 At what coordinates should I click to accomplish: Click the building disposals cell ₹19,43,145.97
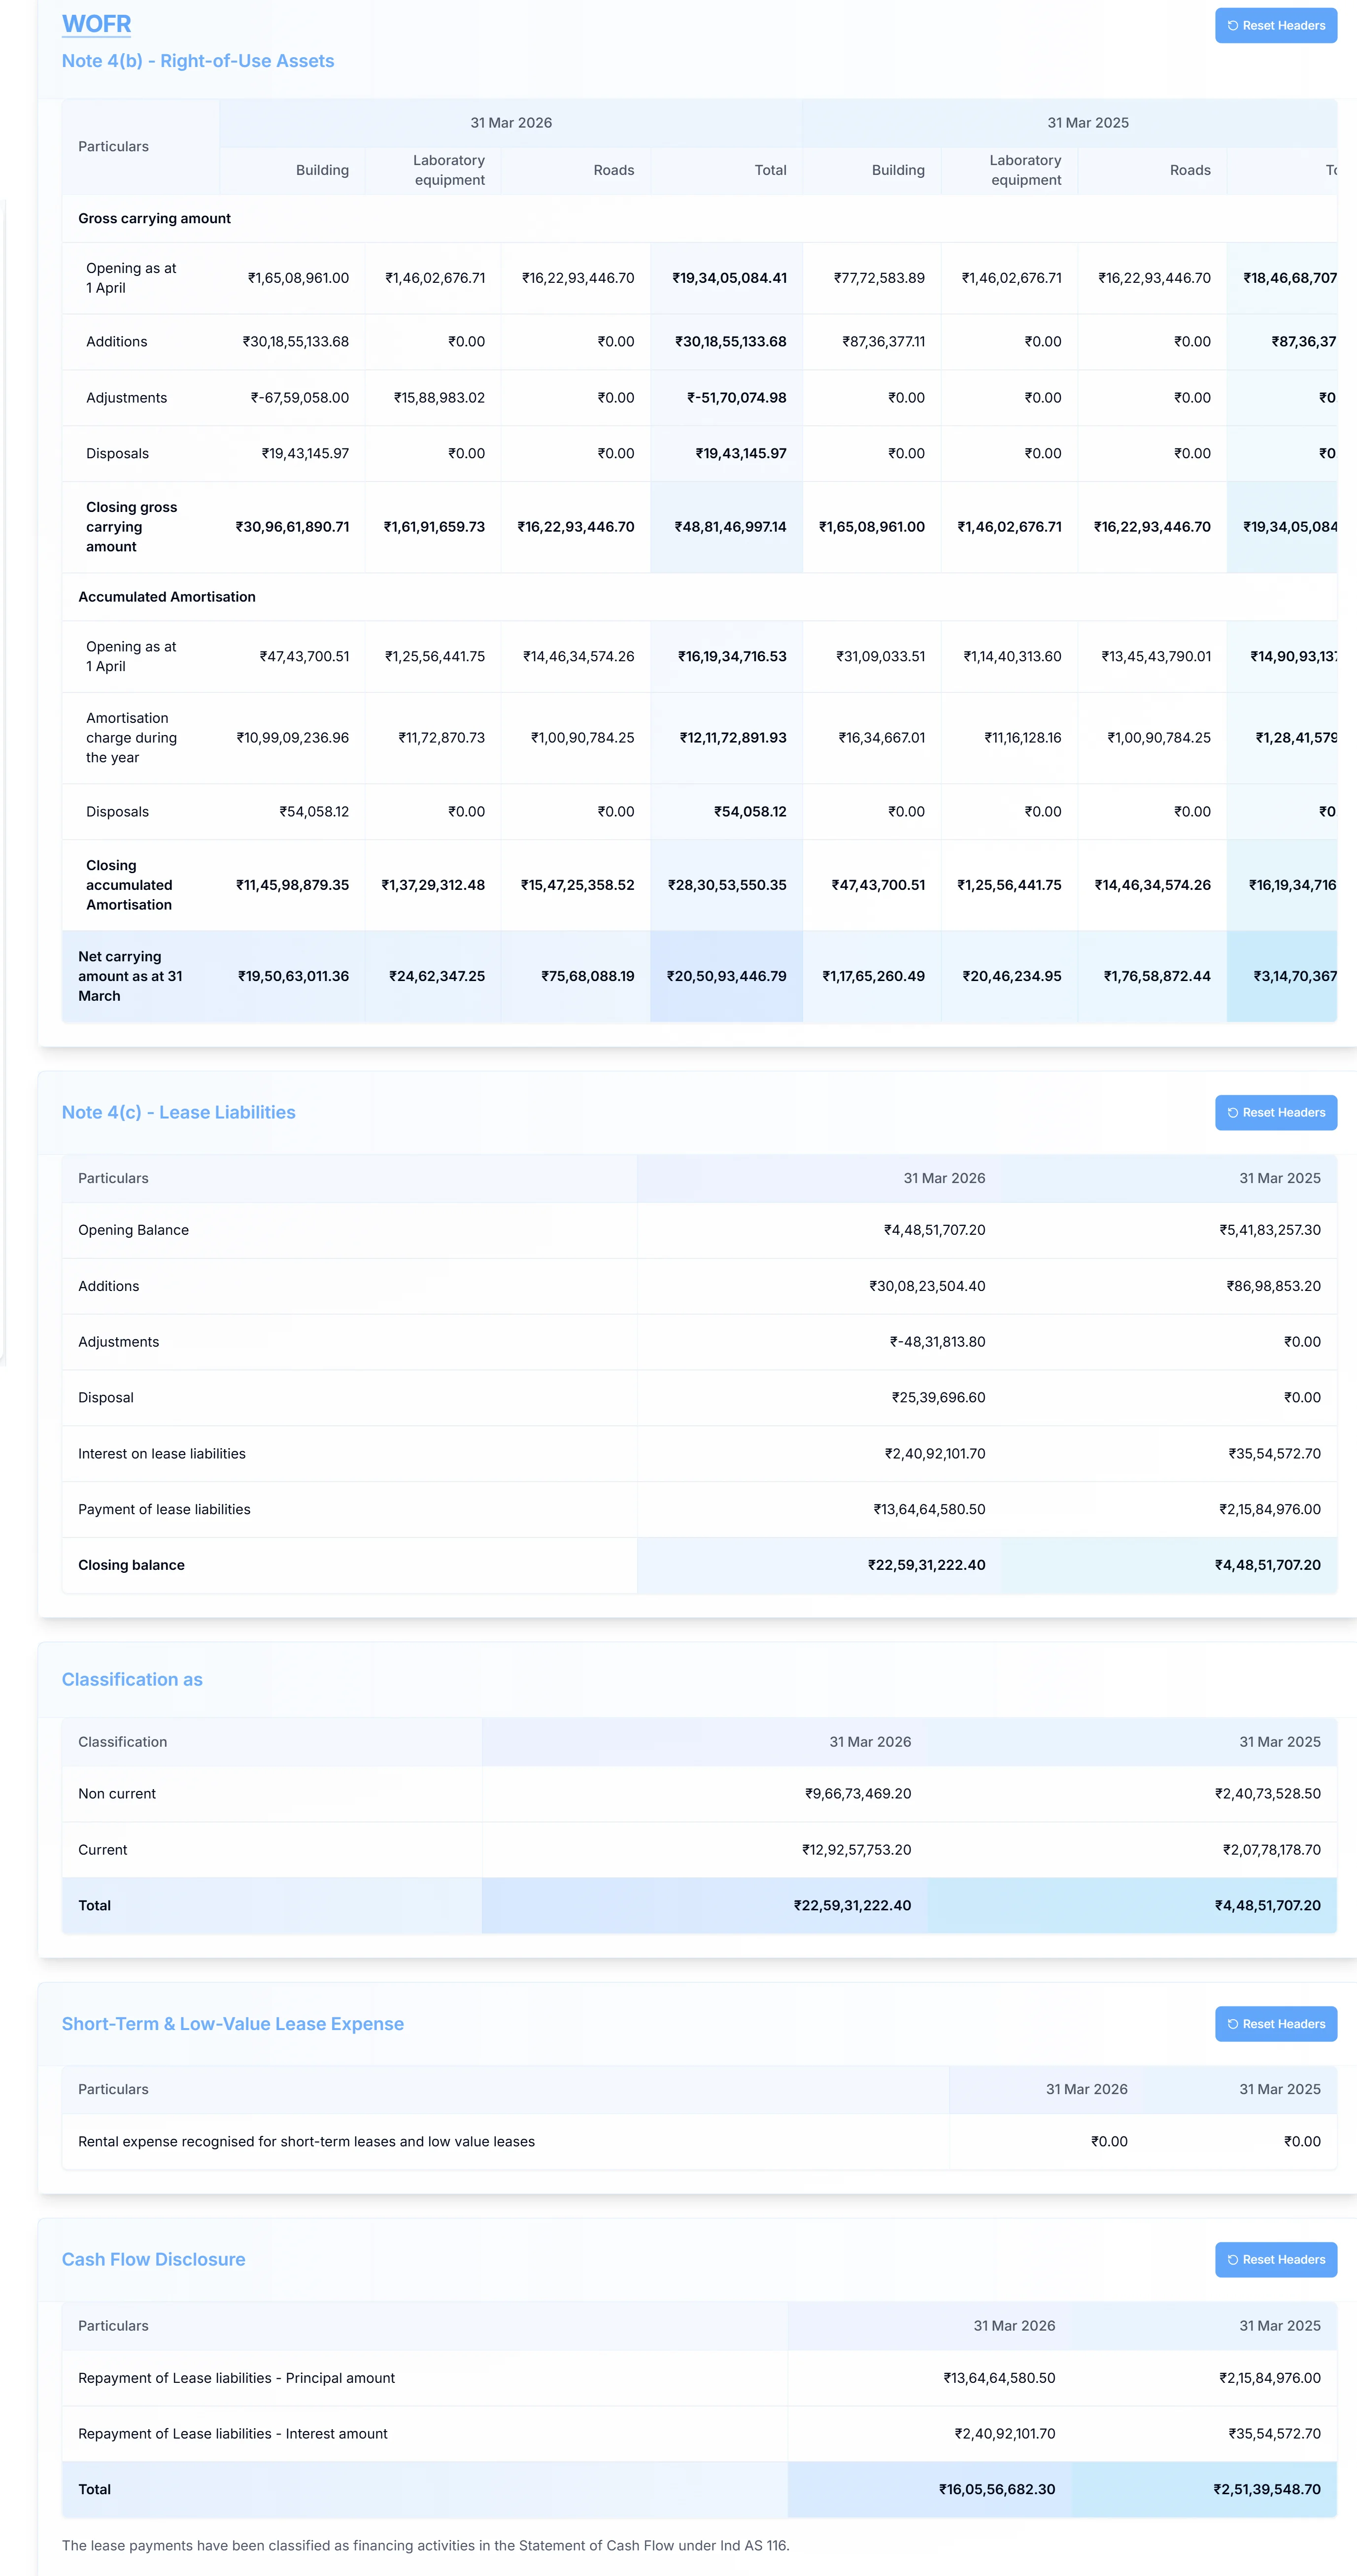click(305, 454)
